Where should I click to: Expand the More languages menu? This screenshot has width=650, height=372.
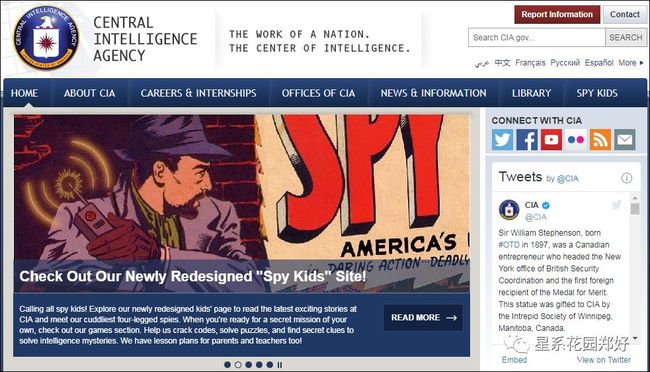(x=631, y=63)
